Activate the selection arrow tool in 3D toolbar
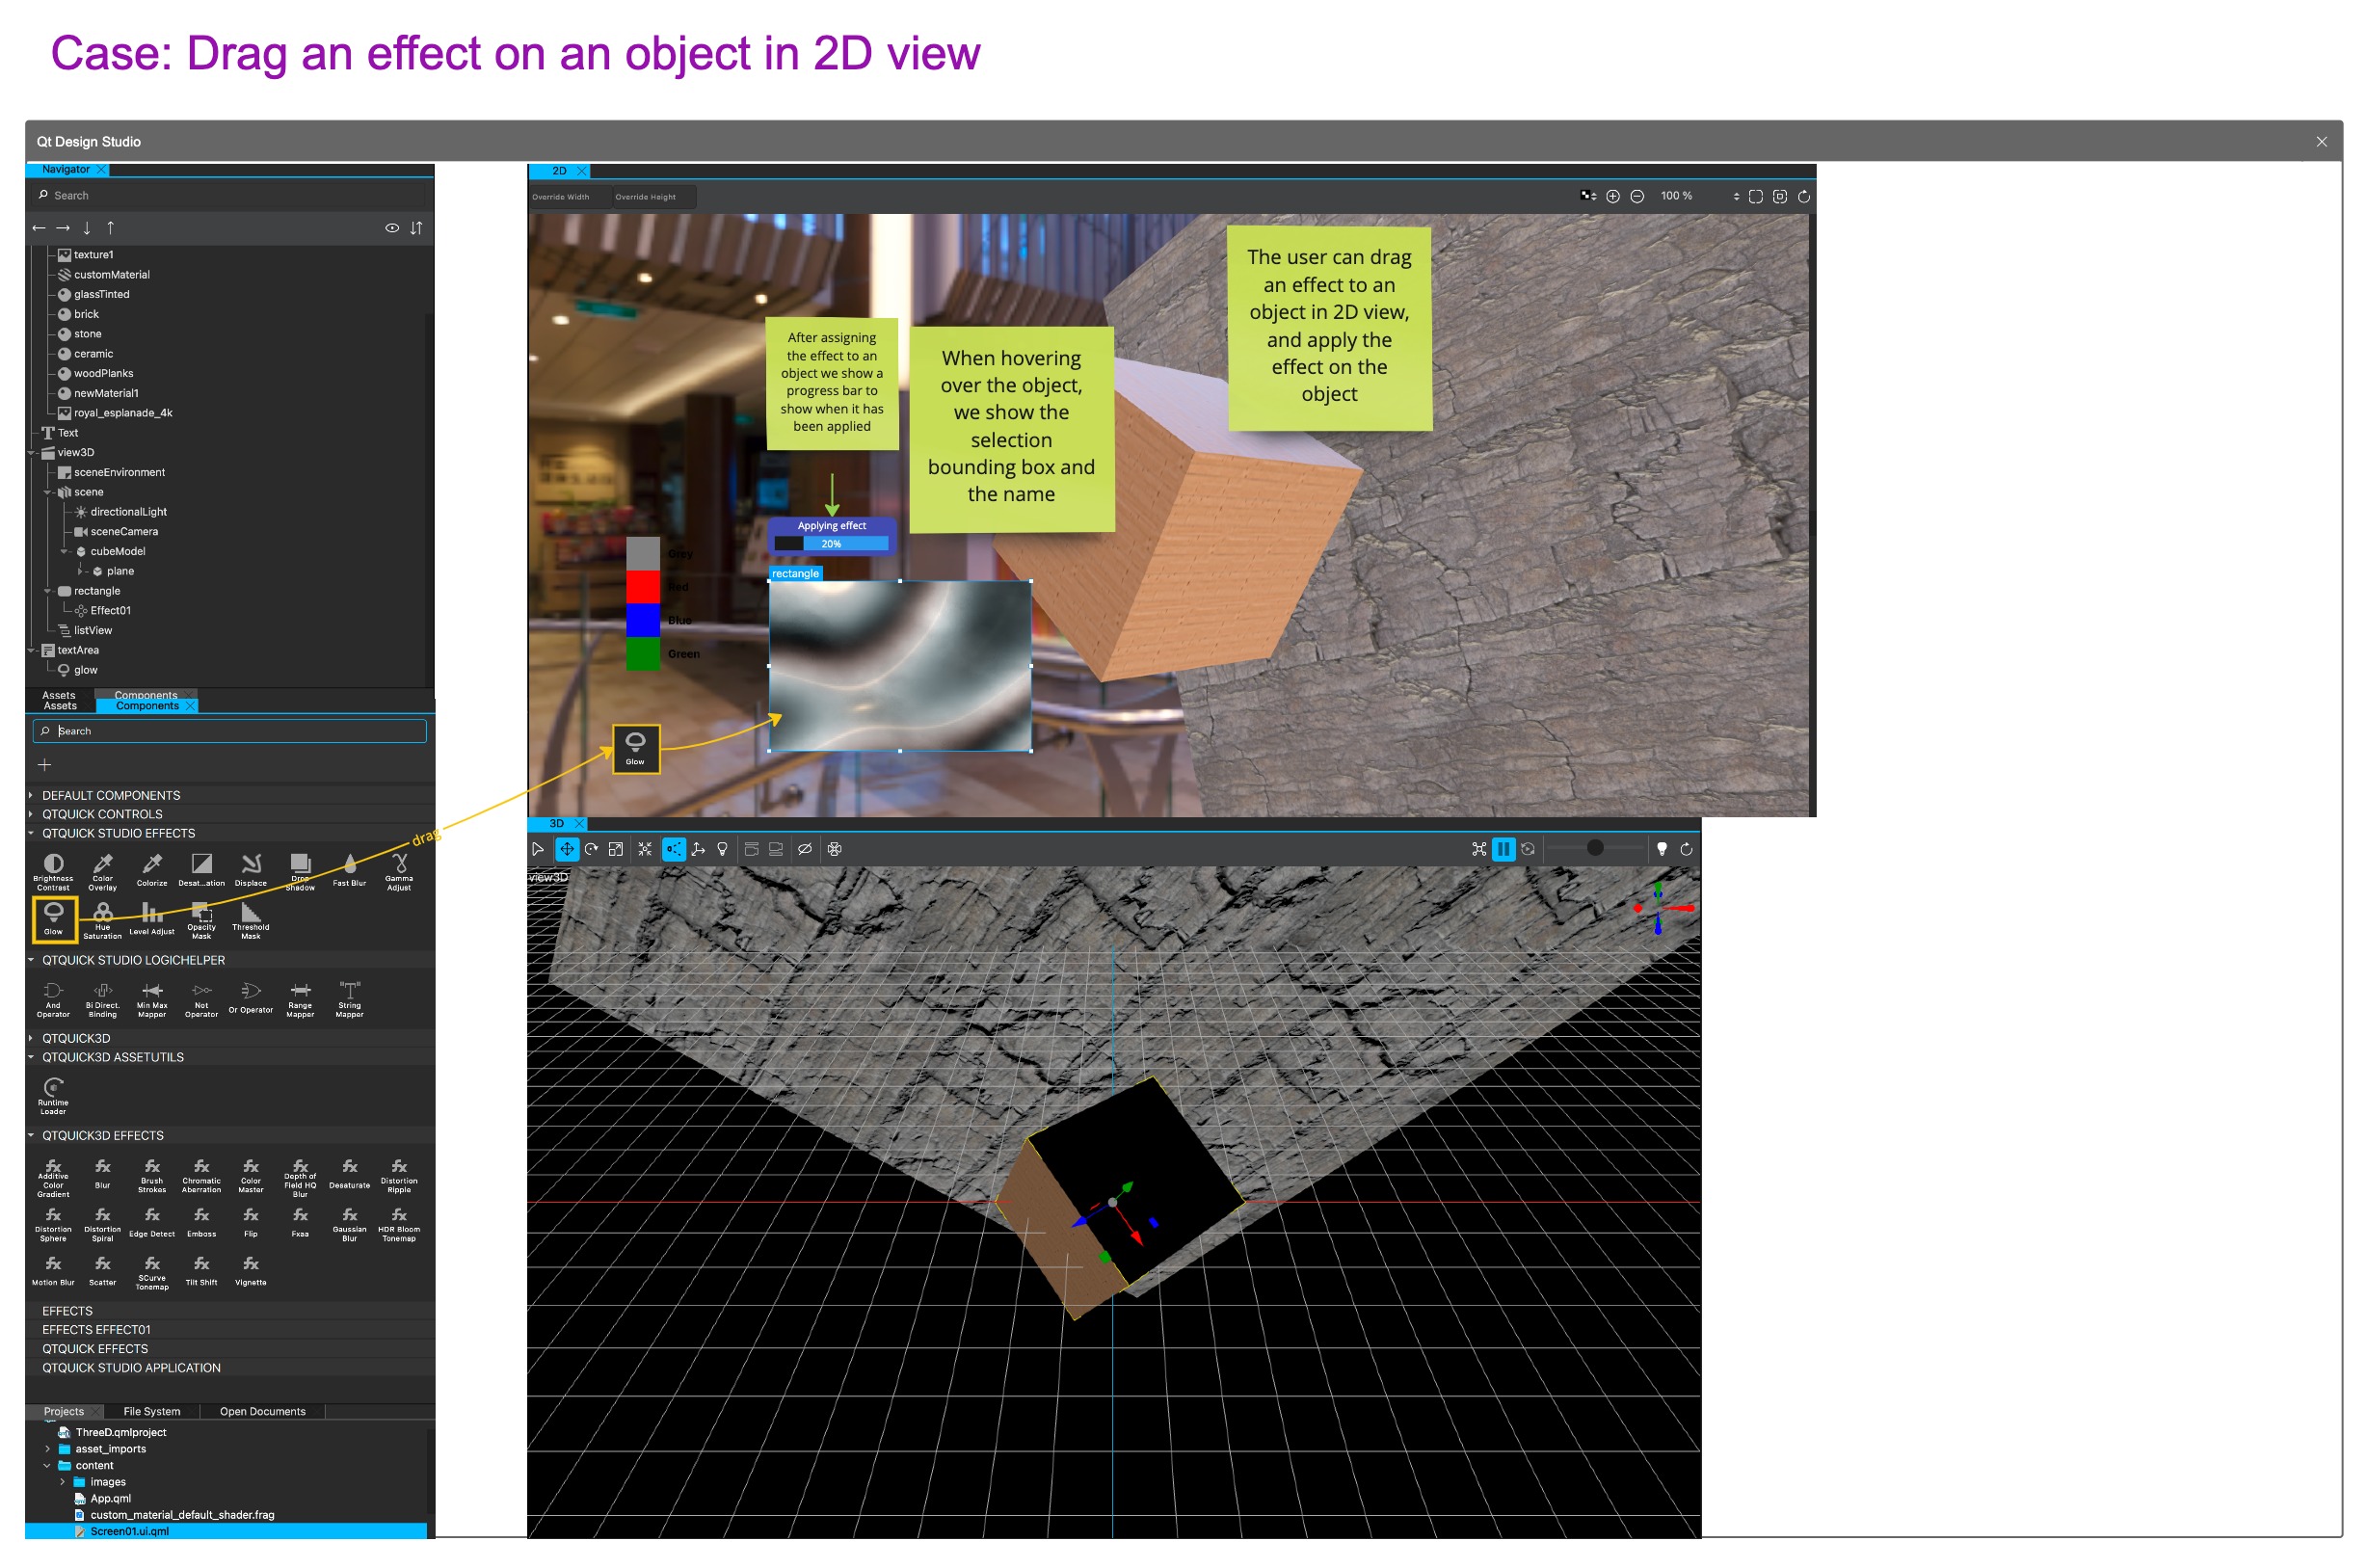Image resolution: width=2368 pixels, height=1568 pixels. click(538, 848)
